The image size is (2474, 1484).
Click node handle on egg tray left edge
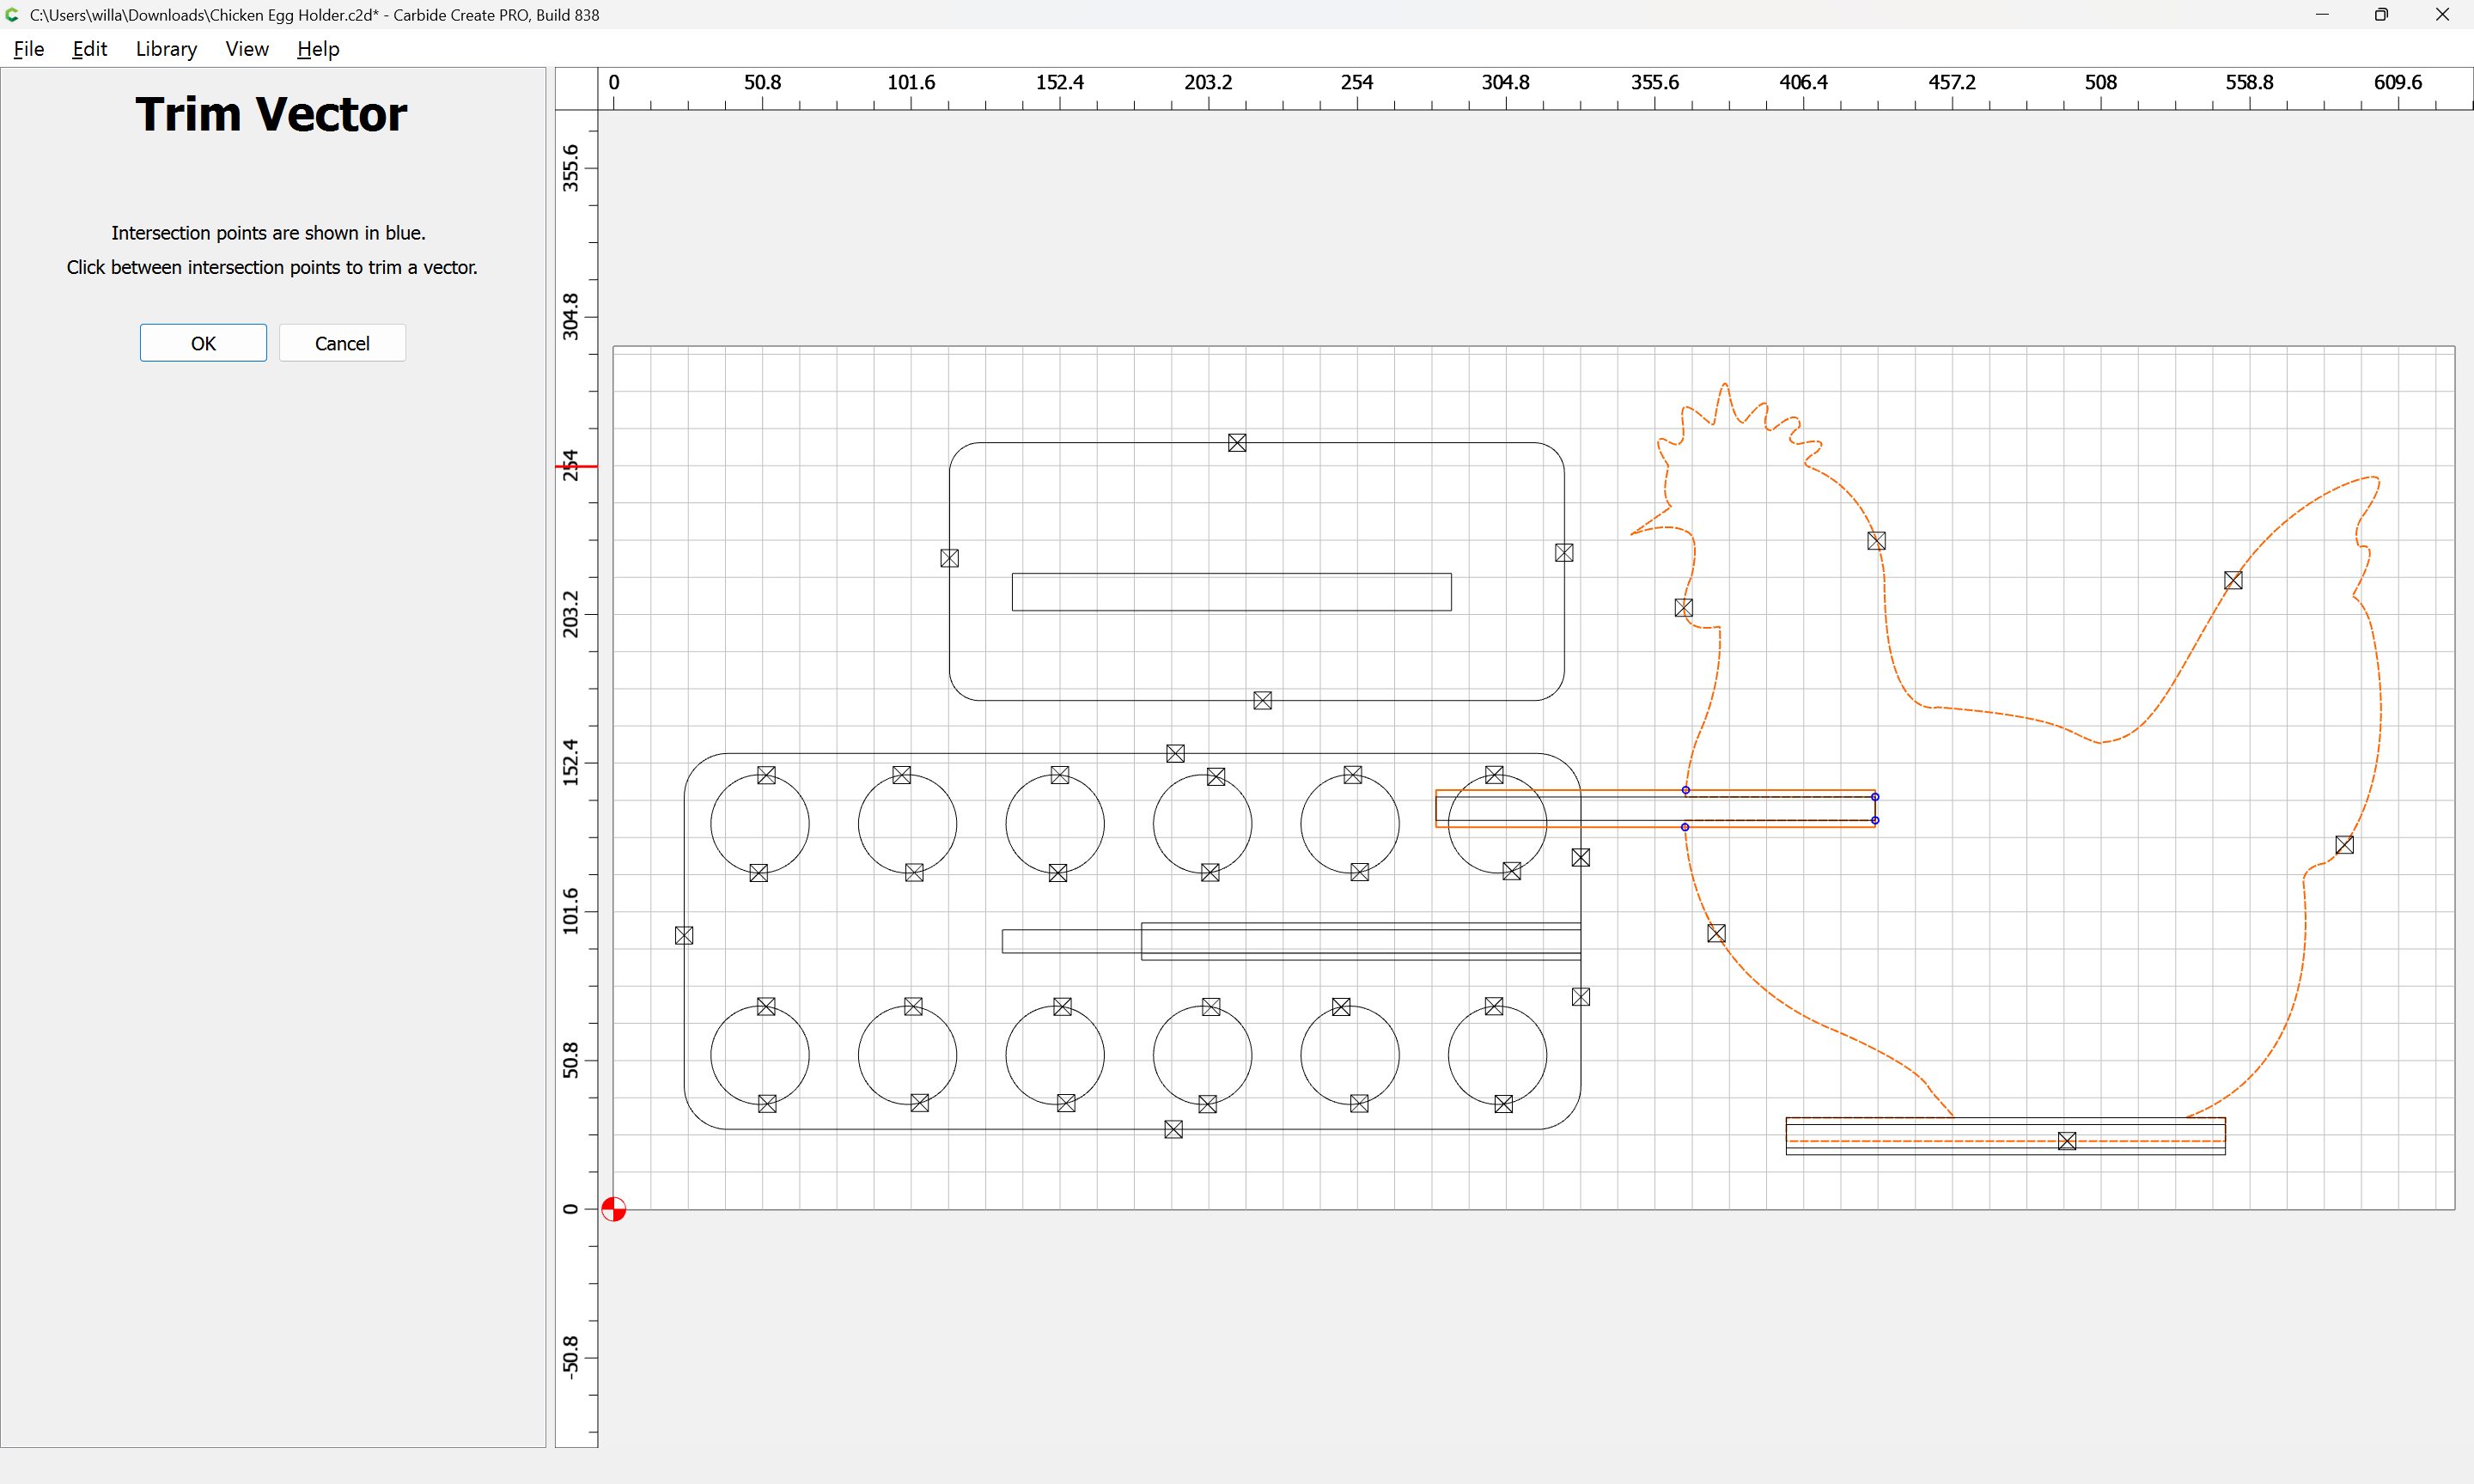point(684,935)
